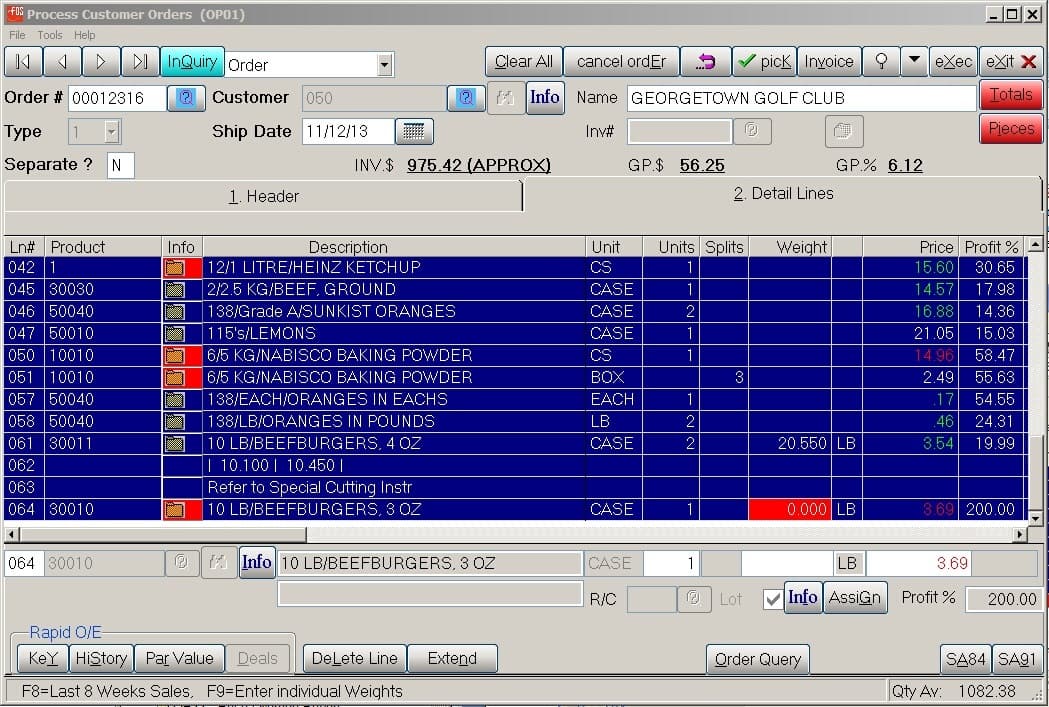Click the Info button next to Lot checkbox
Image resolution: width=1049 pixels, height=707 pixels.
click(x=803, y=597)
